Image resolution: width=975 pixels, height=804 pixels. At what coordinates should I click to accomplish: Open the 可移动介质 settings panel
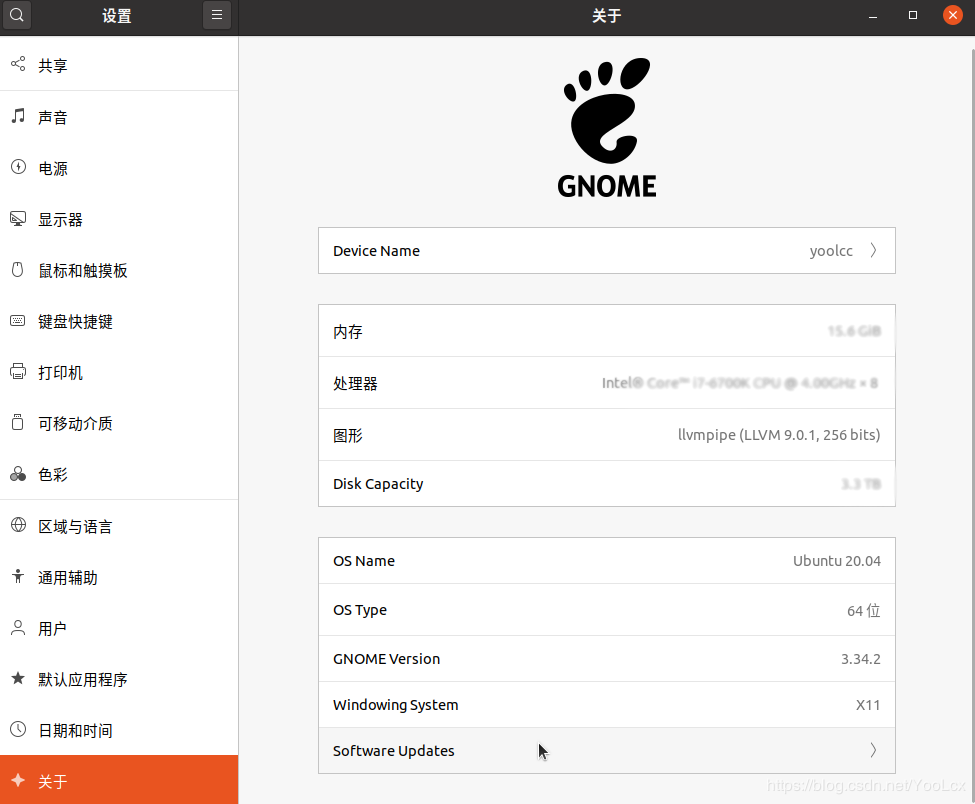75,424
